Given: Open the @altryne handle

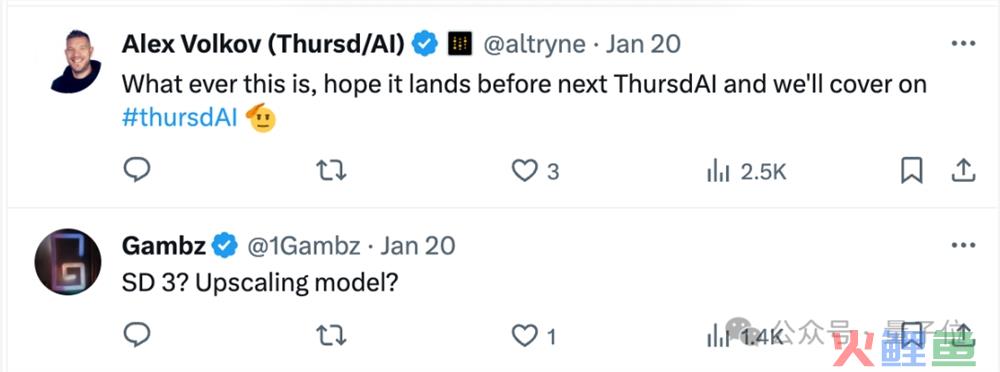Looking at the screenshot, I should (534, 44).
